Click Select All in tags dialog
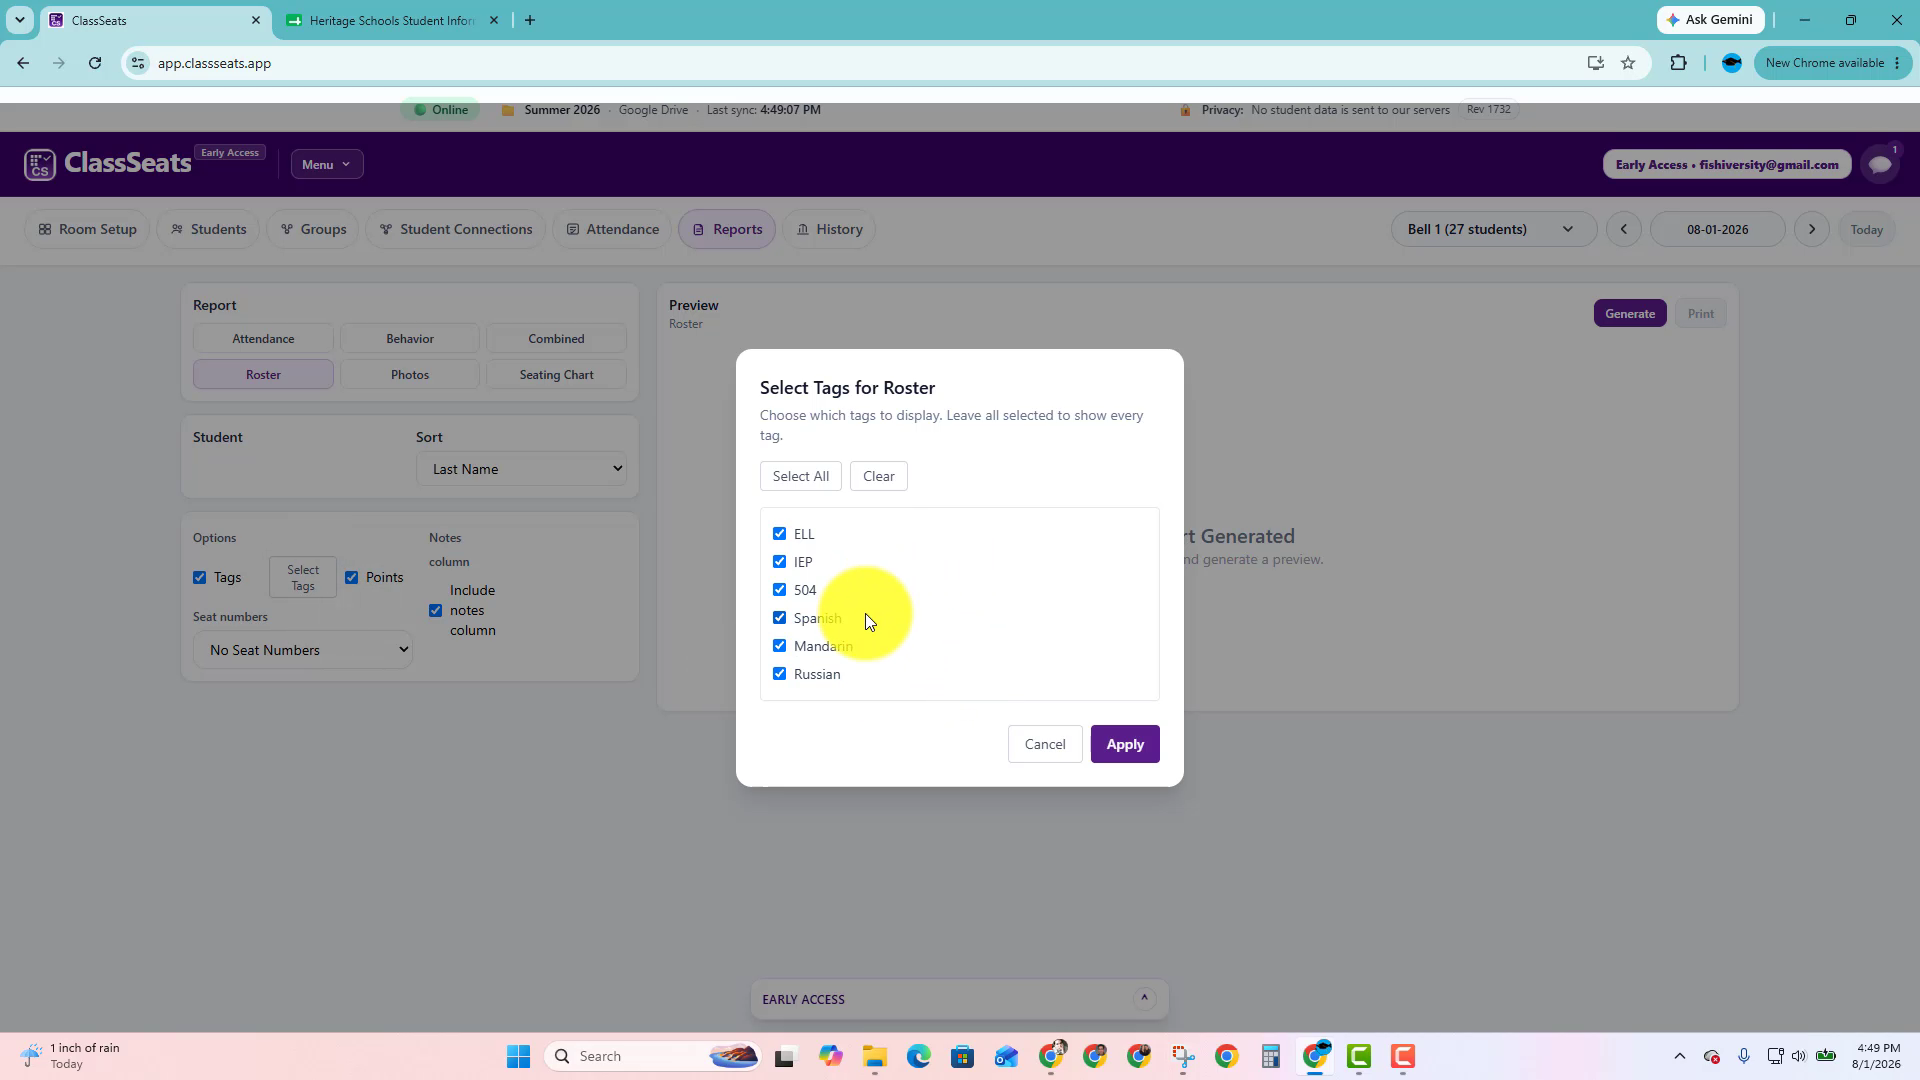 (801, 476)
